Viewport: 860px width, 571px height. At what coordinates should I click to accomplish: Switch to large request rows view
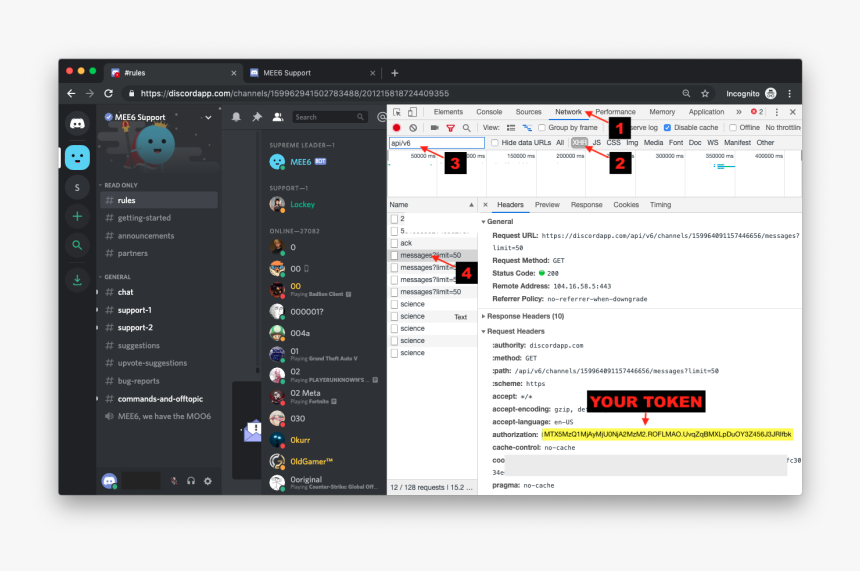(511, 128)
